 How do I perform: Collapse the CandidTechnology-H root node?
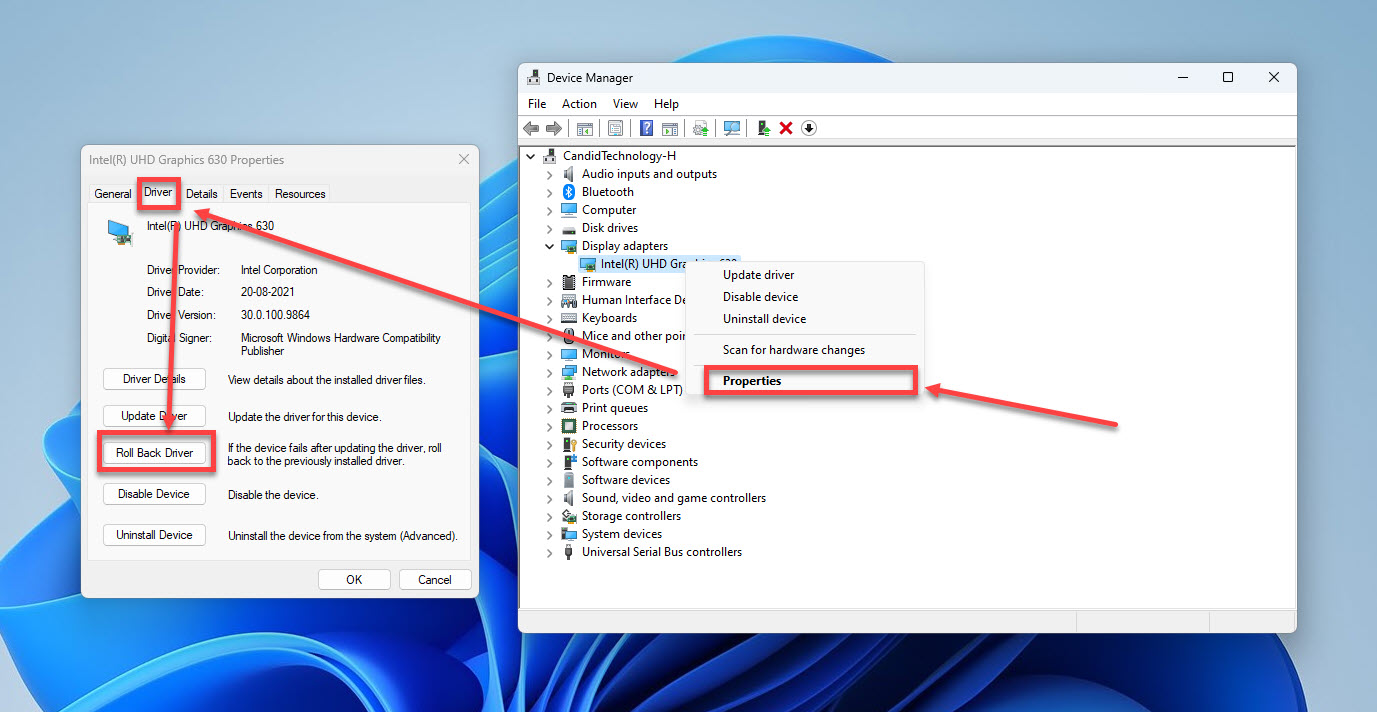(x=531, y=156)
